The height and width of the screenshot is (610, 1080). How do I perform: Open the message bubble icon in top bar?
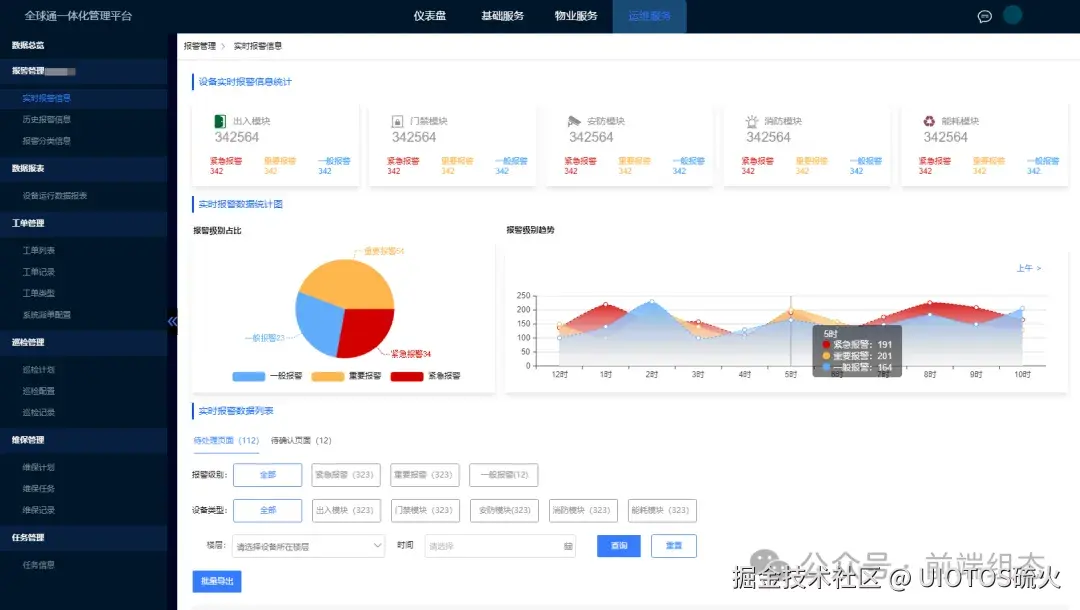click(985, 16)
